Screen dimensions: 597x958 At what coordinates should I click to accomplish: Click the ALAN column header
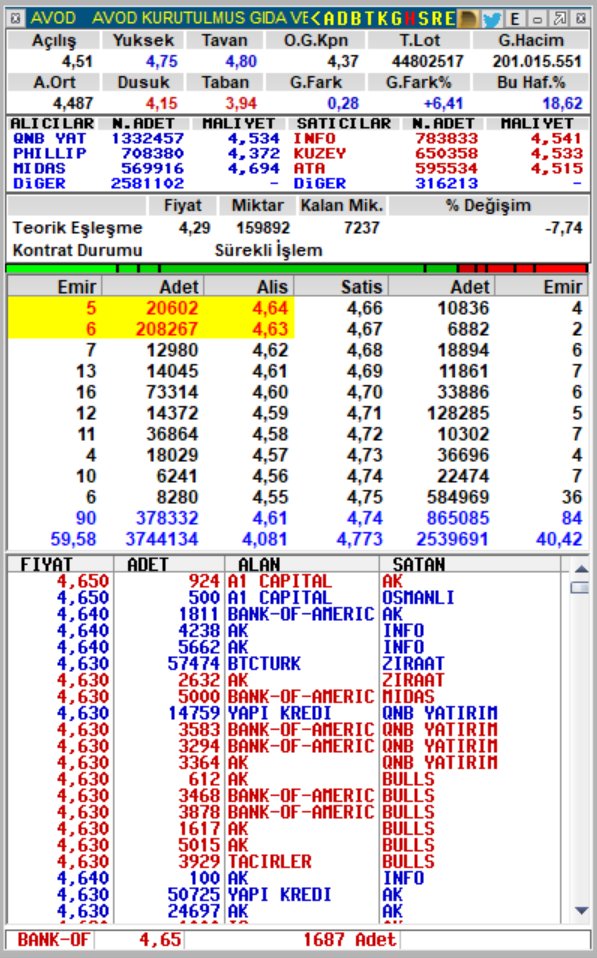(259, 564)
